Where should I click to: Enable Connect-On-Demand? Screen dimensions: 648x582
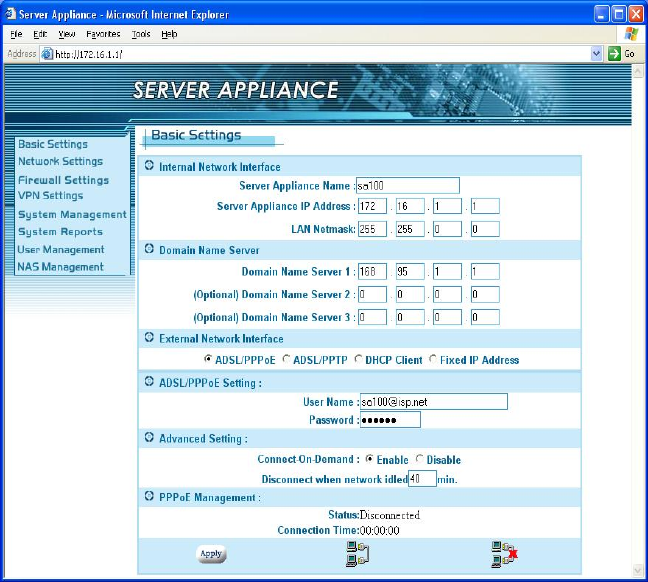point(369,459)
